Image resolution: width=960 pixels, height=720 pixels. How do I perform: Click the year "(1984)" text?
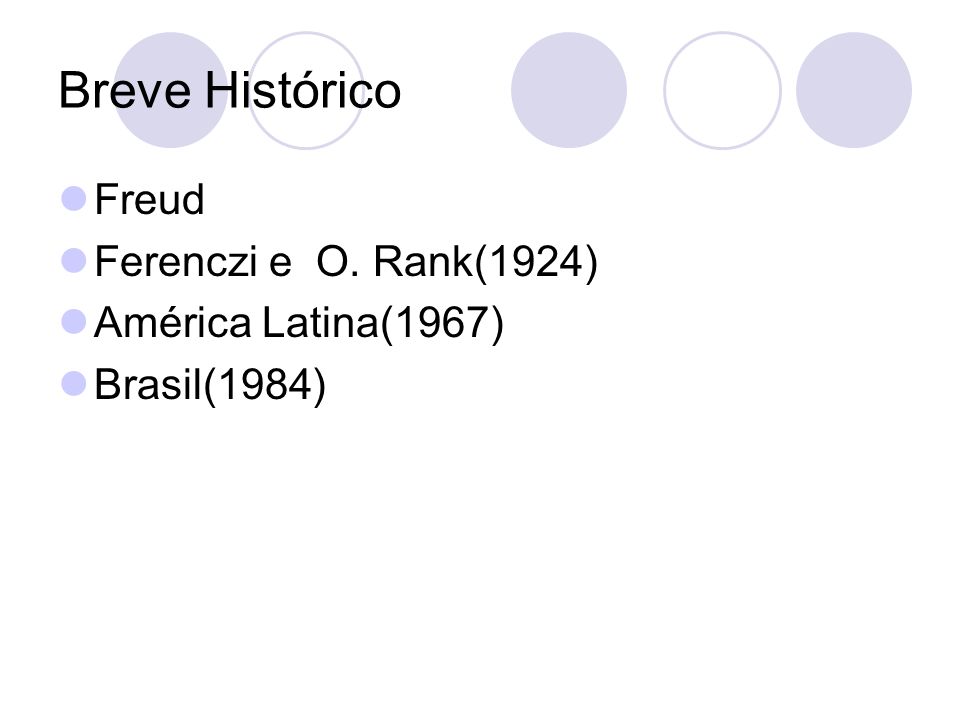(265, 386)
